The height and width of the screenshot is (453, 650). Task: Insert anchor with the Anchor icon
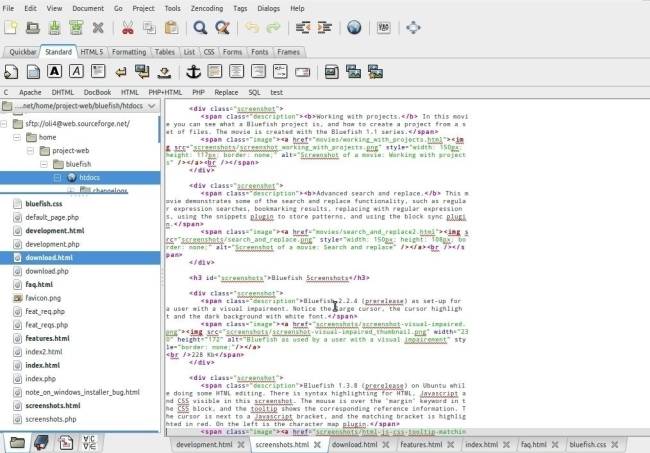[x=196, y=71]
